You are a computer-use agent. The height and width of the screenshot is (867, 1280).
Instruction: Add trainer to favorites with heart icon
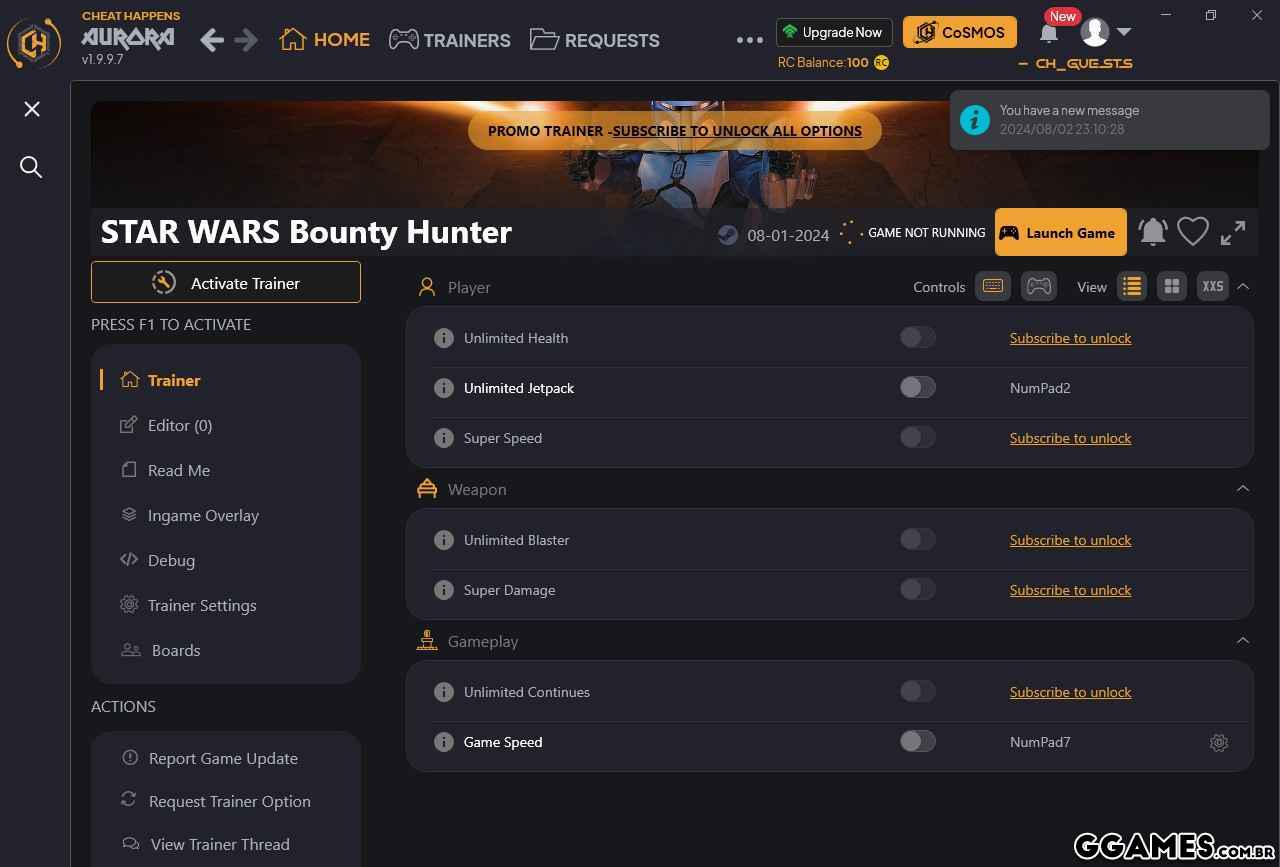(x=1193, y=232)
